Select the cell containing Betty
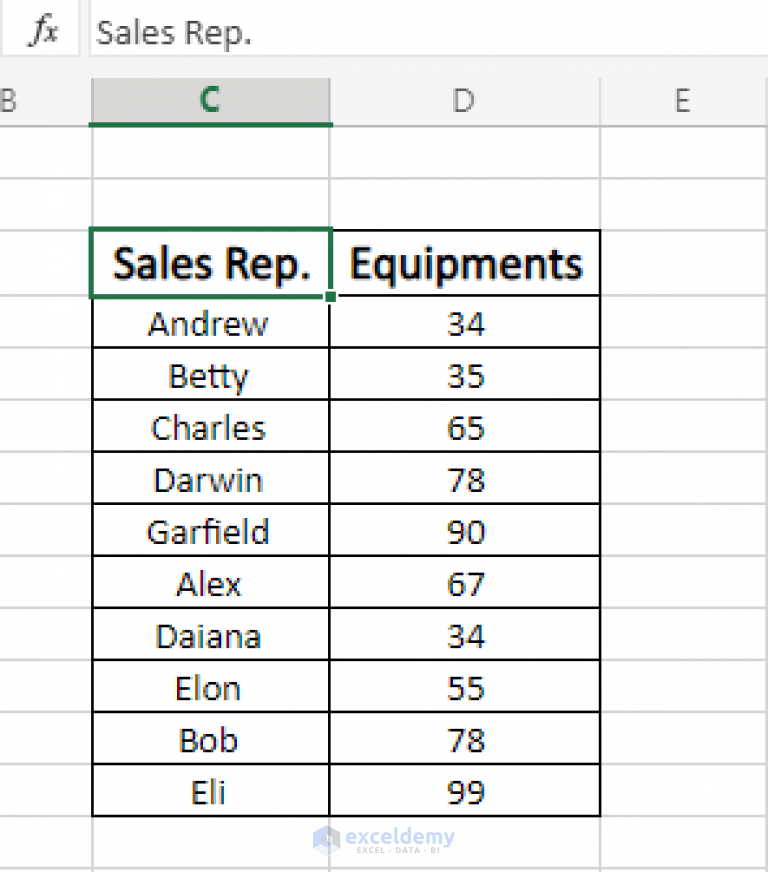The image size is (768, 872). tap(209, 375)
